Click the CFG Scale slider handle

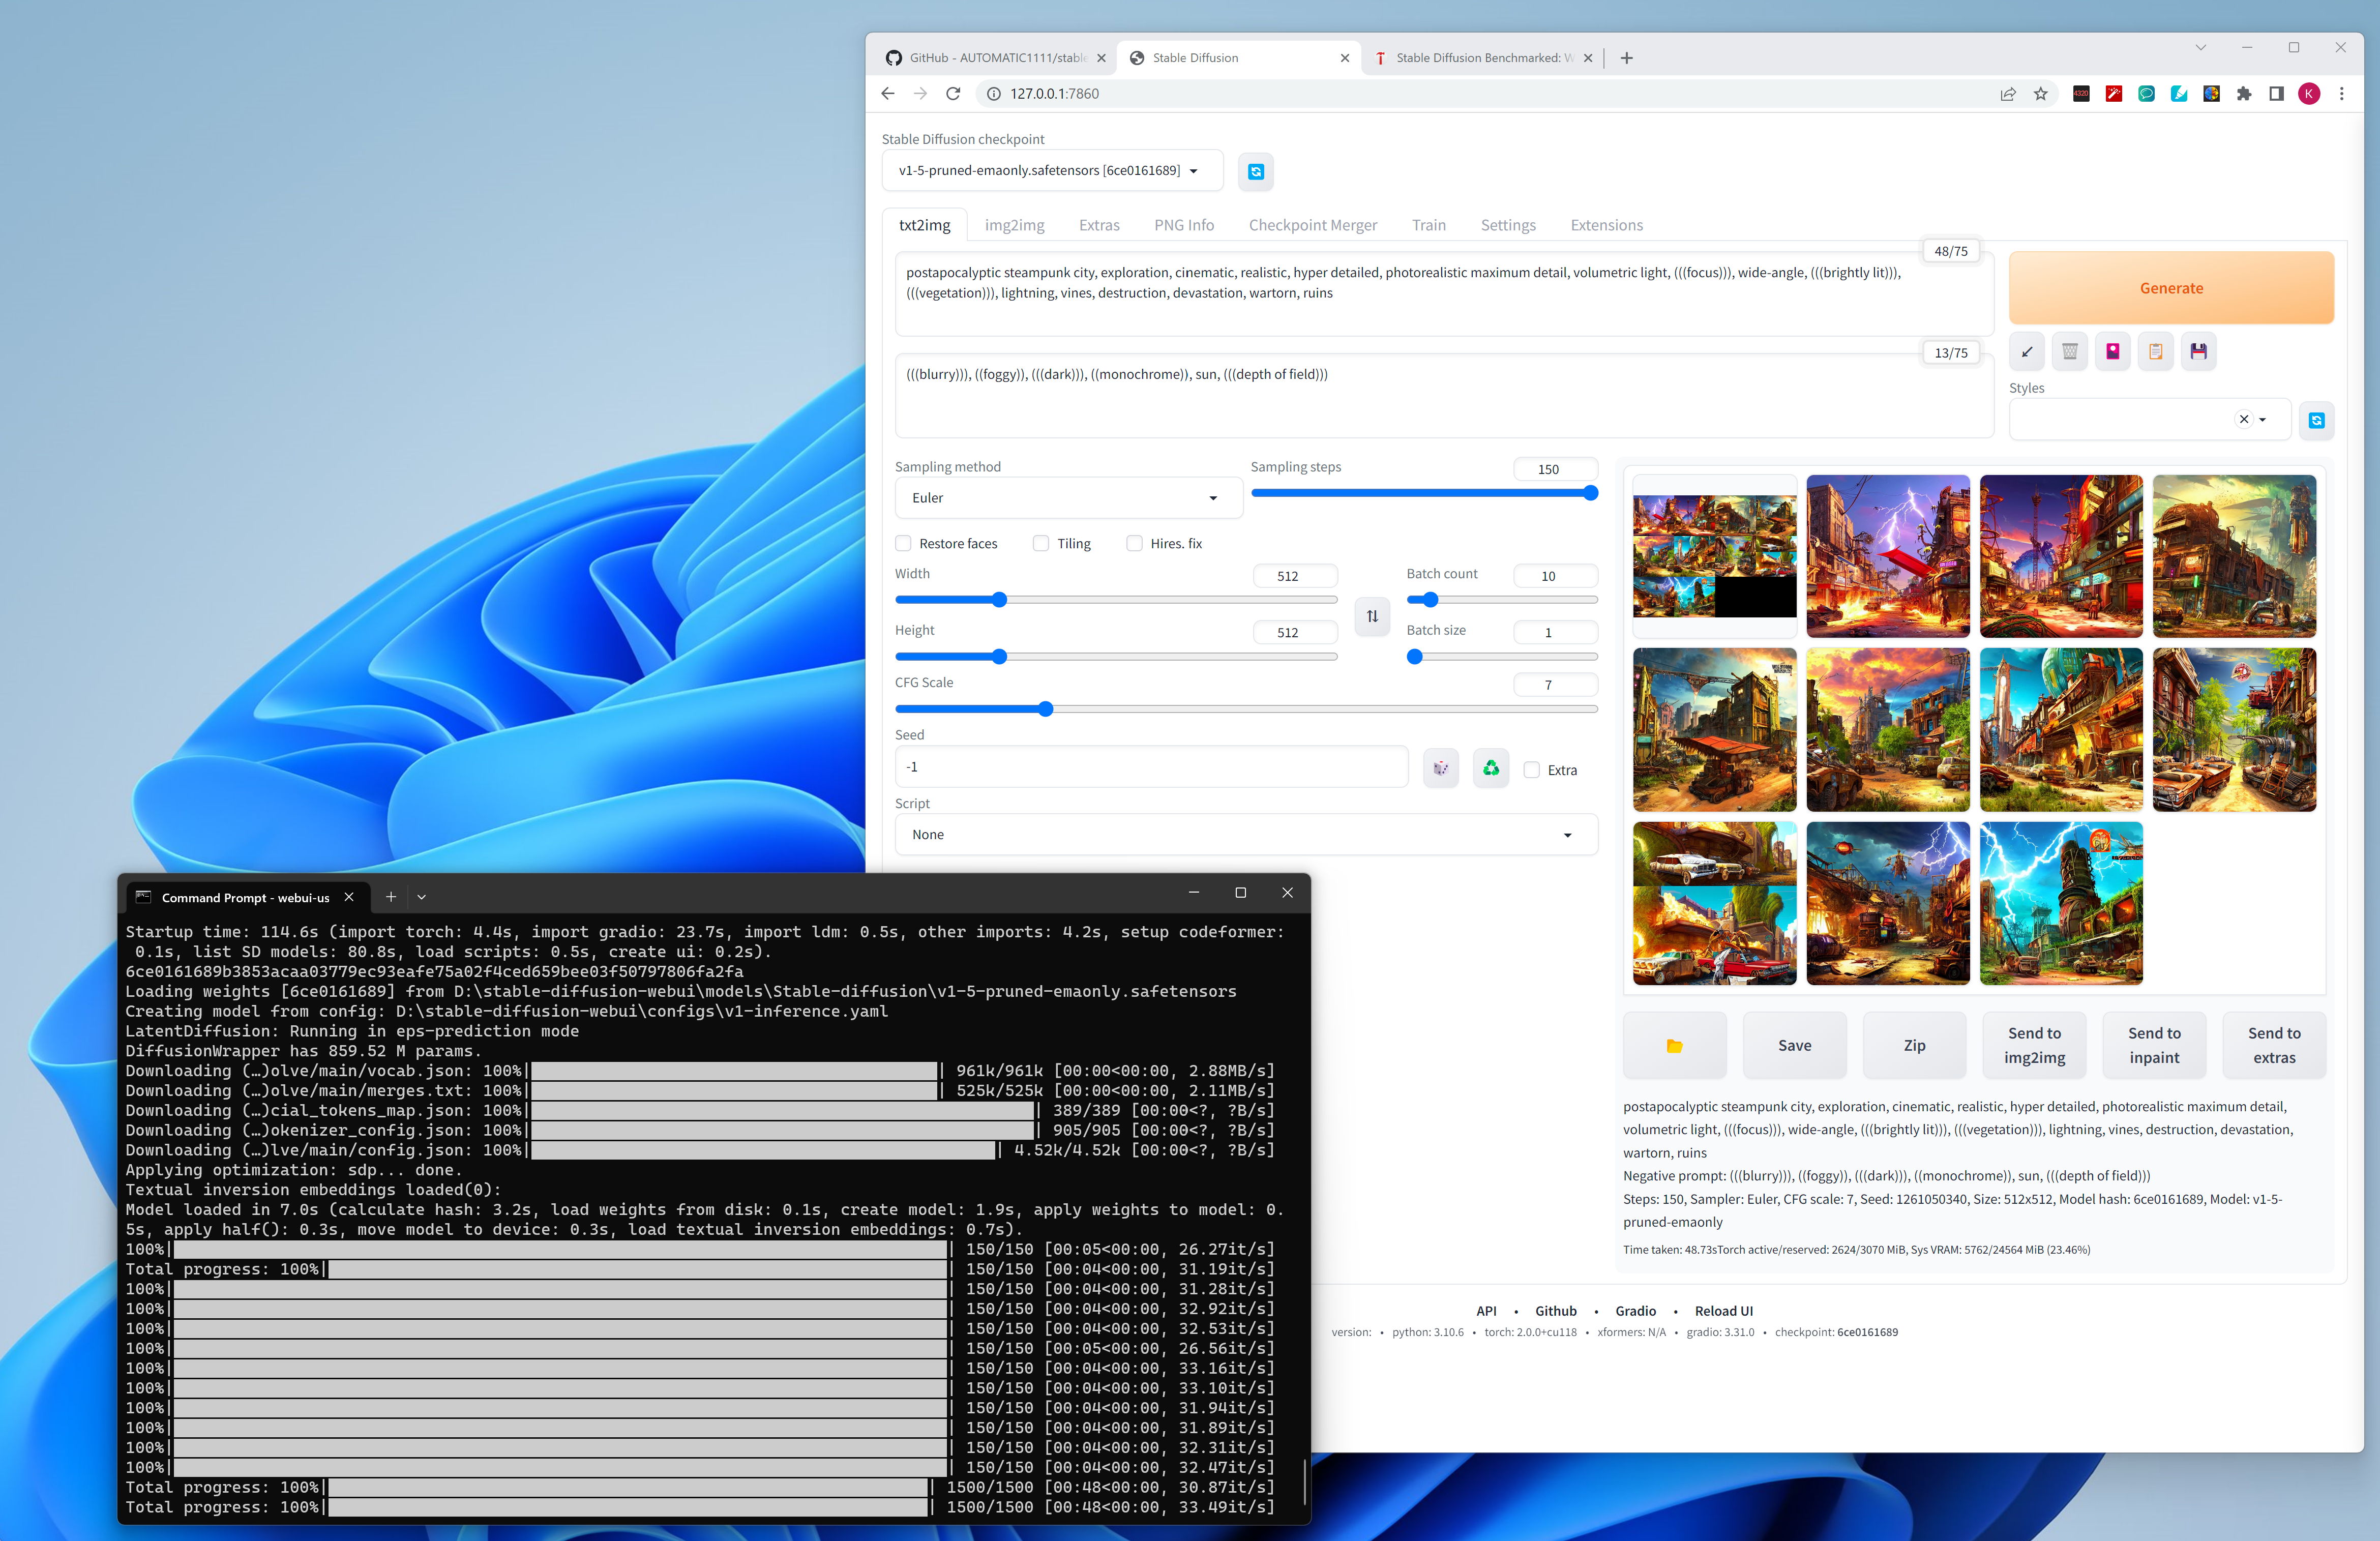[1045, 709]
